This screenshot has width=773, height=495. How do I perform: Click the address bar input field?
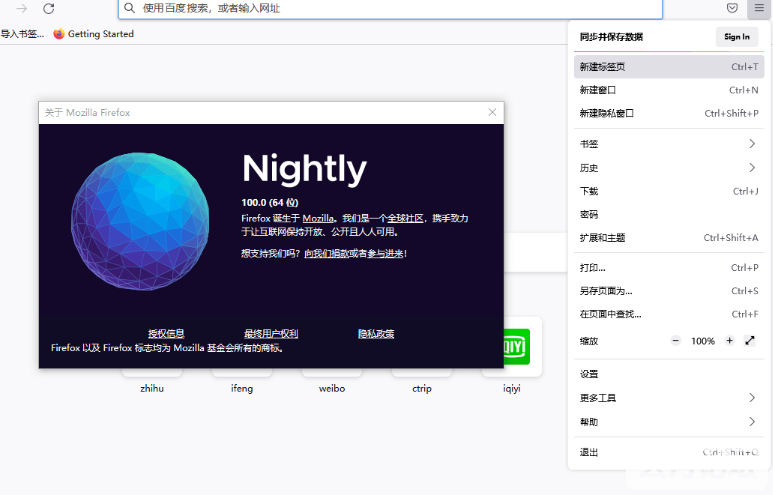click(390, 8)
